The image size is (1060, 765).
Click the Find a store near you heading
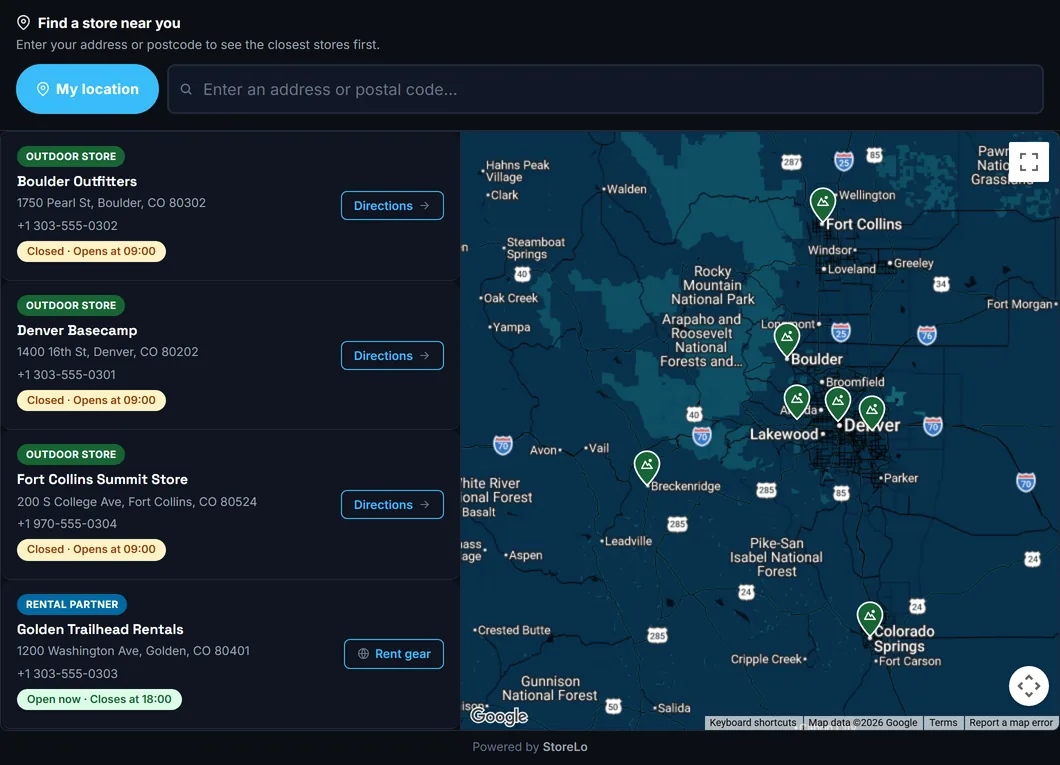point(109,23)
